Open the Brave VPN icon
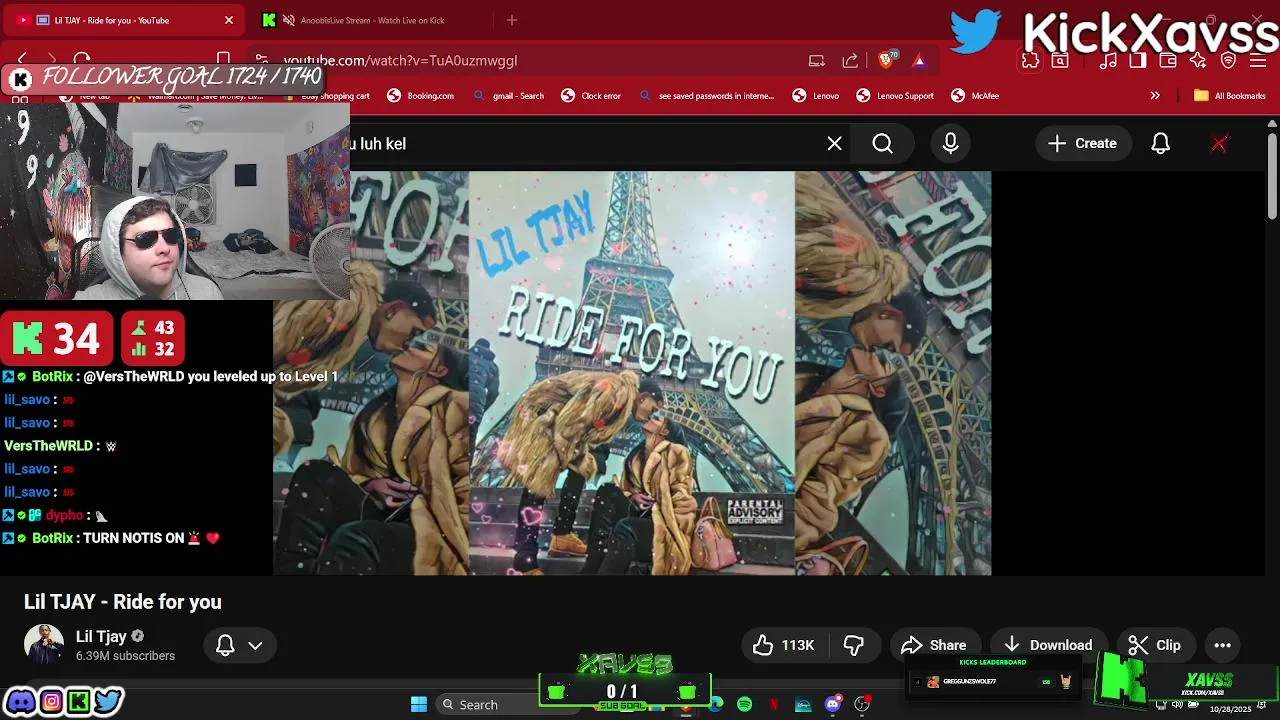 pyautogui.click(x=1228, y=61)
